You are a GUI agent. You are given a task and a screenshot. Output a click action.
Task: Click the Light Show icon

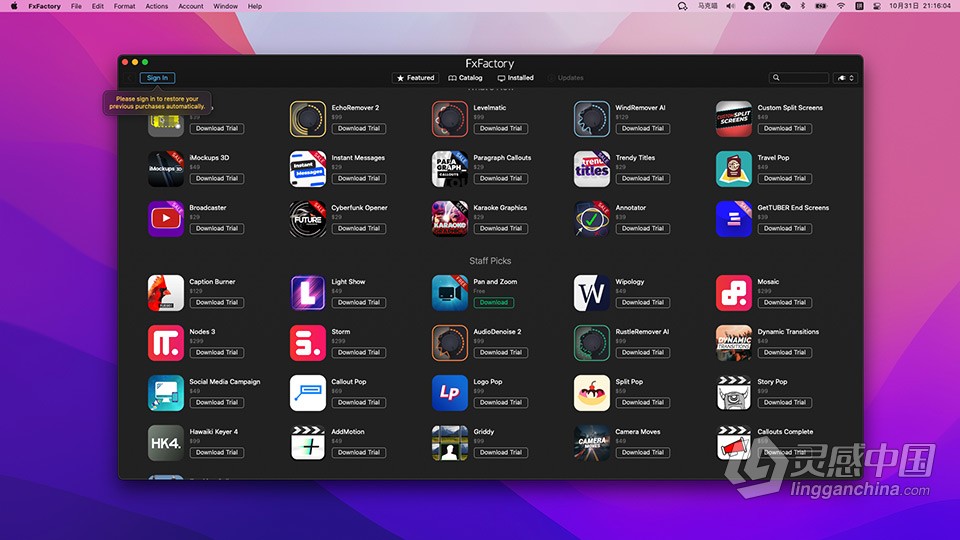pos(307,293)
